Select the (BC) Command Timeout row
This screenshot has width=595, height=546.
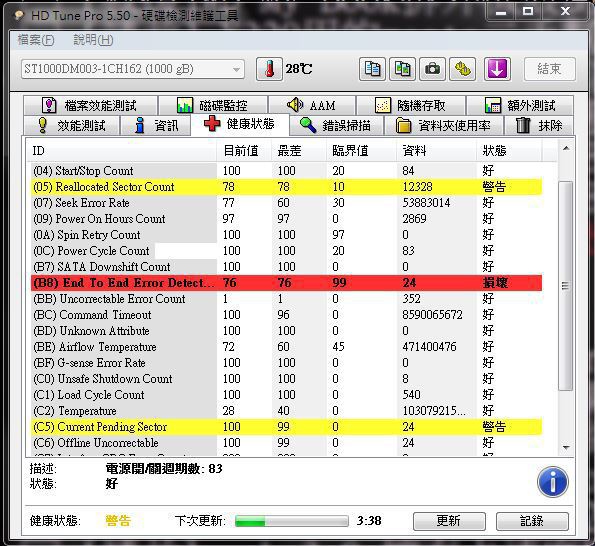click(x=286, y=315)
